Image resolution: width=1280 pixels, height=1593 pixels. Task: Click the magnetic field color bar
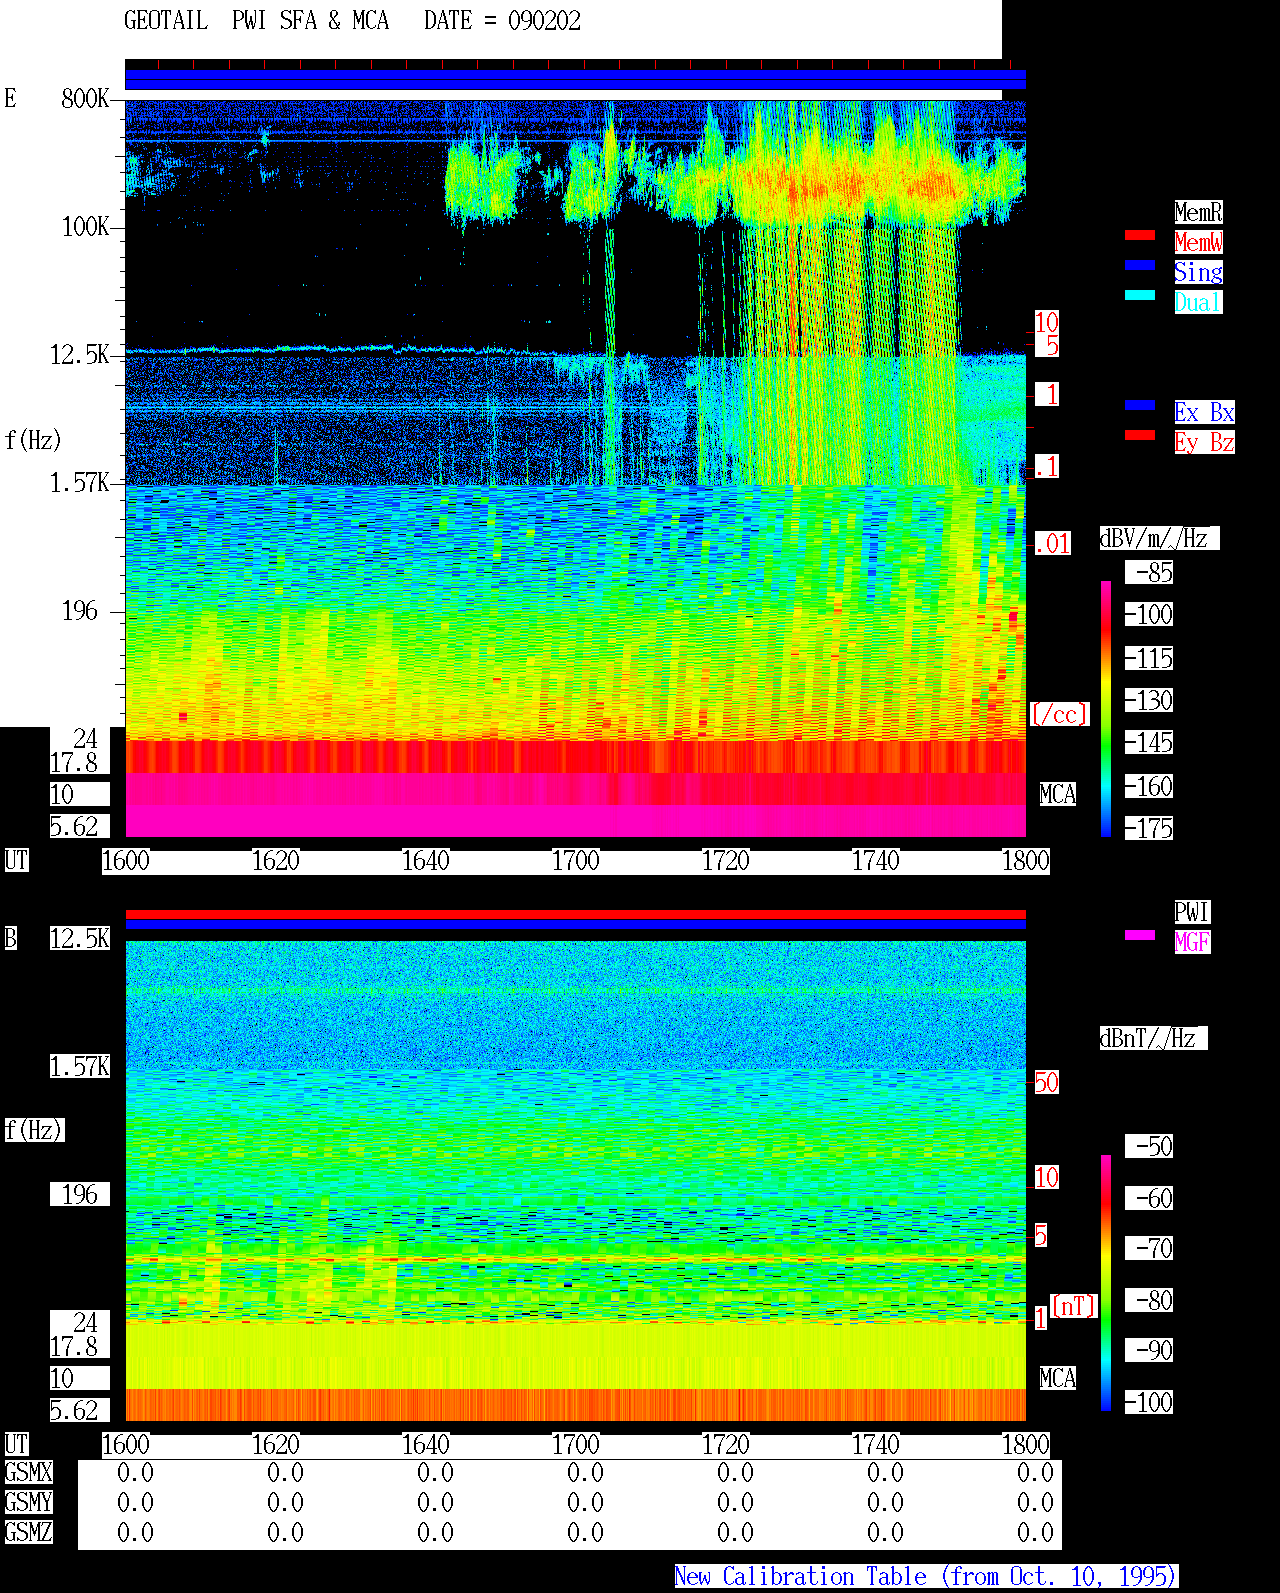(1106, 1283)
